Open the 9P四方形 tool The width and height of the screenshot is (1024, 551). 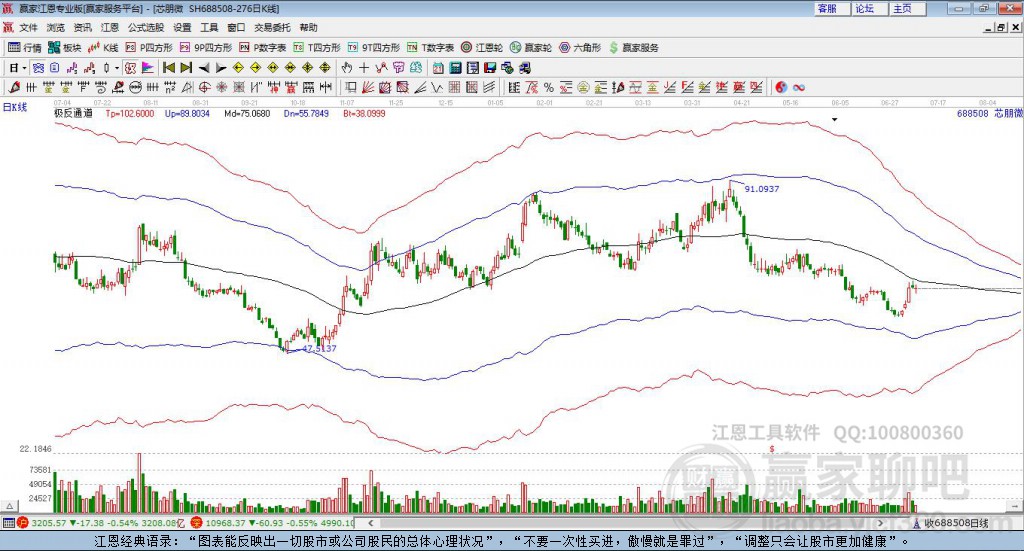point(206,48)
